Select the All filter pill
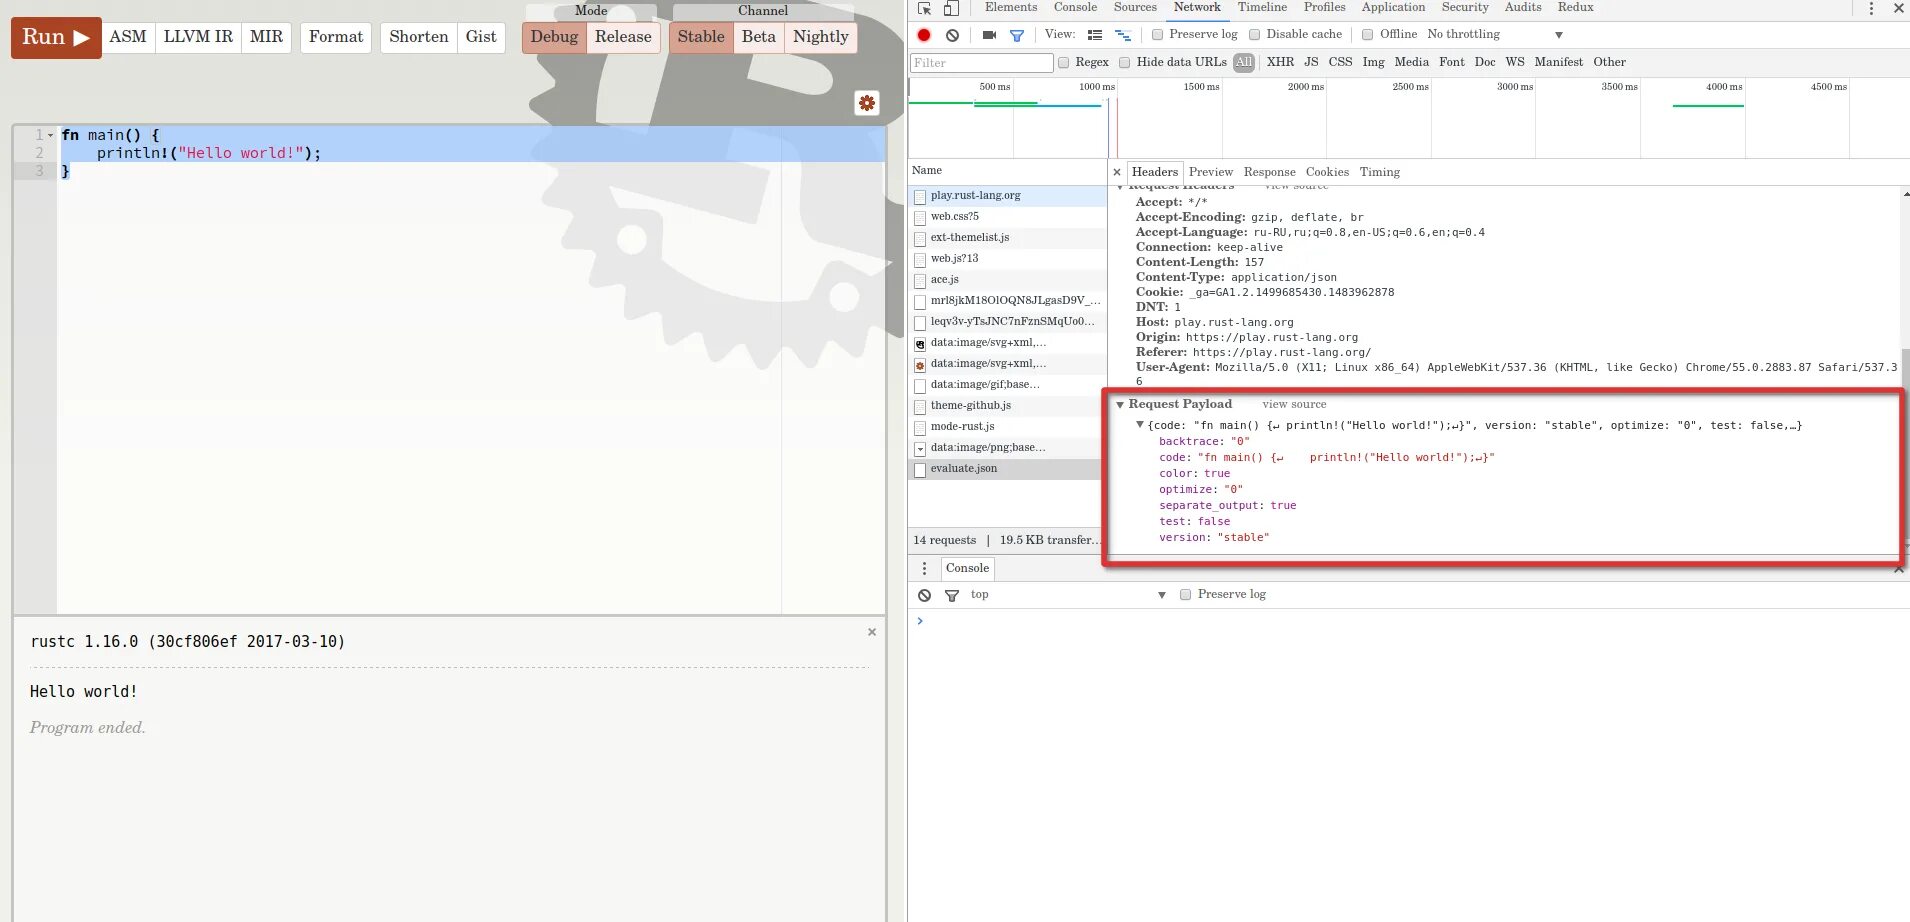The height and width of the screenshot is (922, 1910). click(1244, 62)
